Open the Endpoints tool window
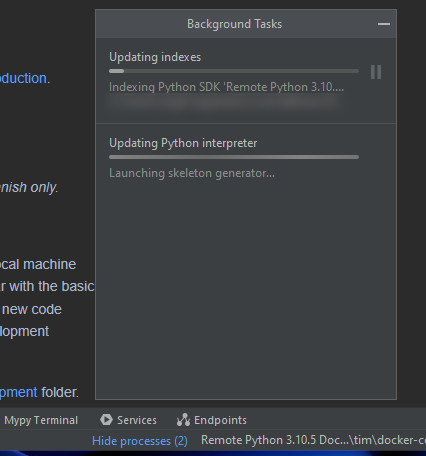426x456 pixels. 212,420
